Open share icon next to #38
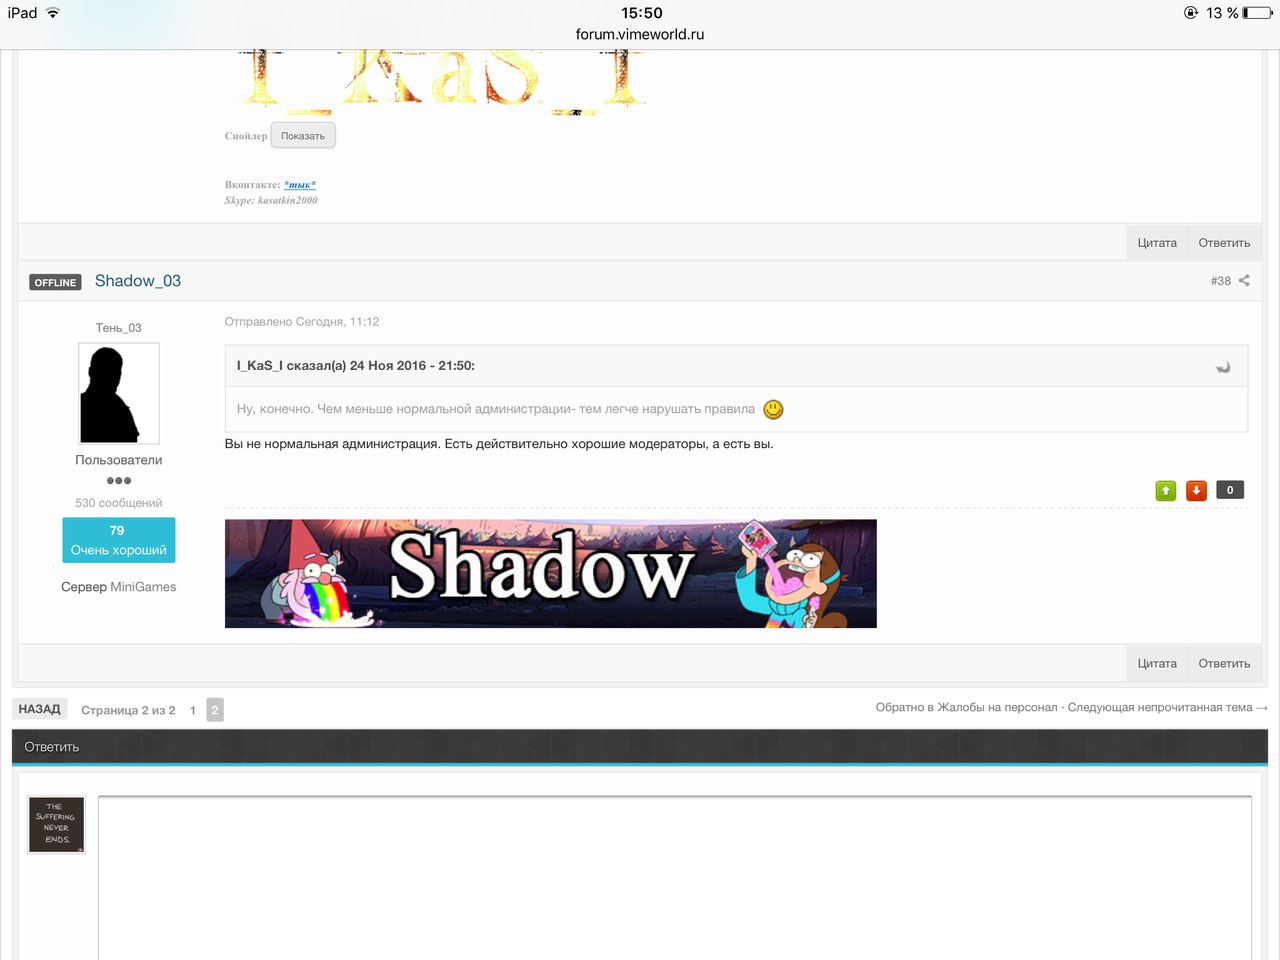 [x=1244, y=281]
